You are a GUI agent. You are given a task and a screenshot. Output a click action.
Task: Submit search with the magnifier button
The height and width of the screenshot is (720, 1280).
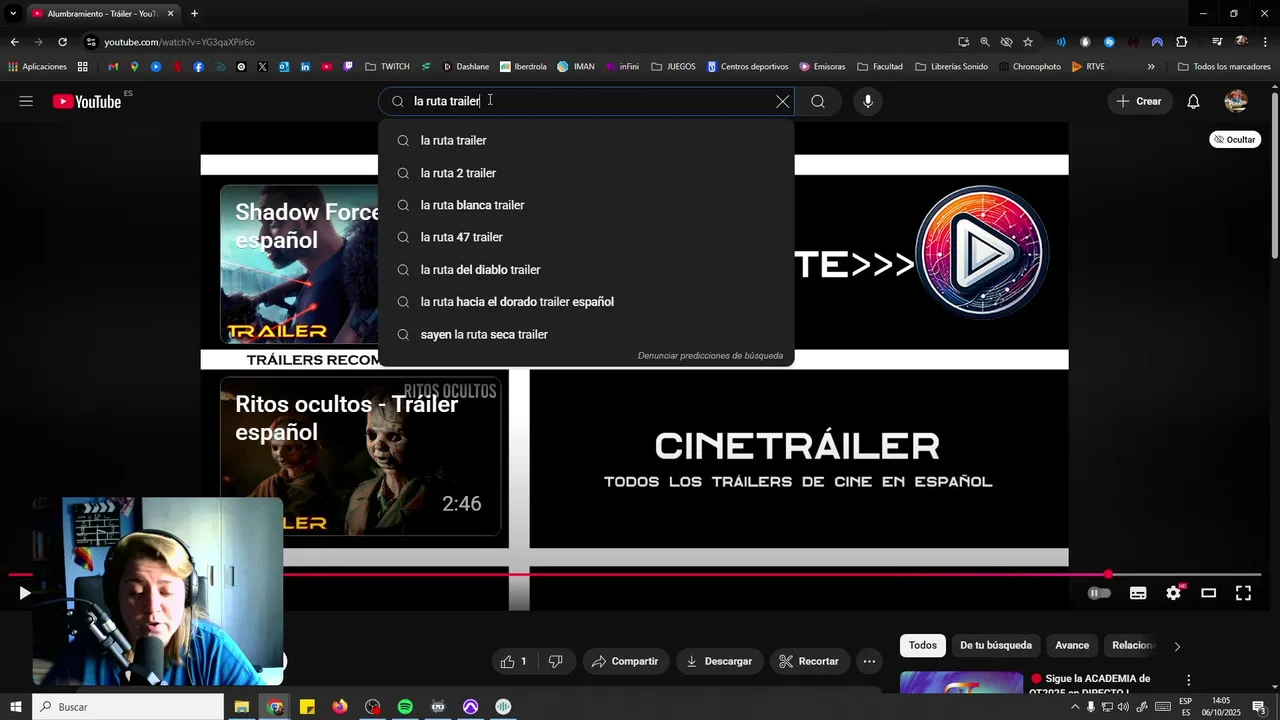(x=818, y=101)
